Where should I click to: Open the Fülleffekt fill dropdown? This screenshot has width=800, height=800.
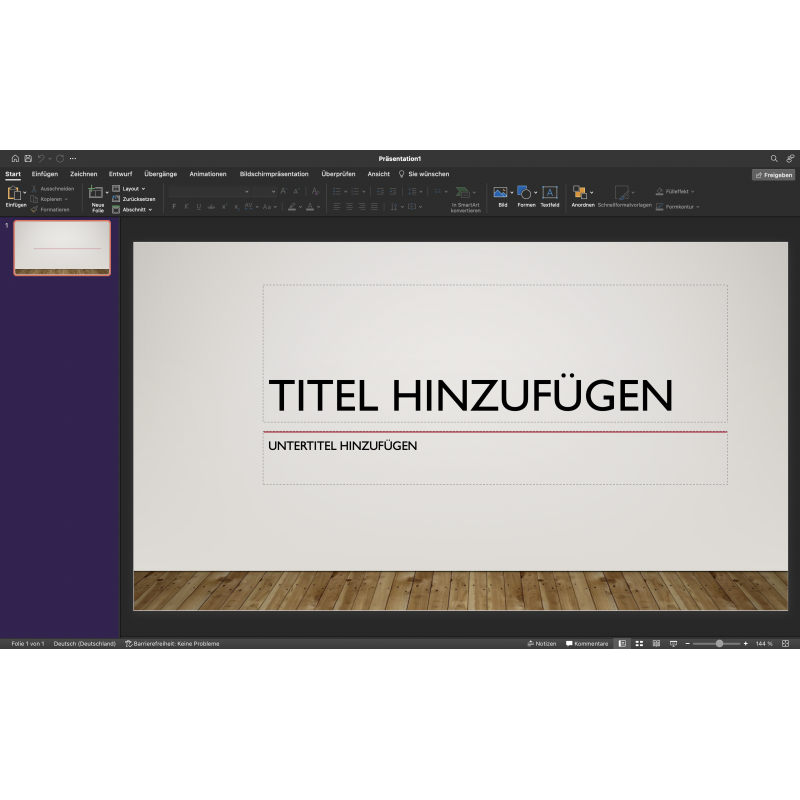[x=676, y=191]
